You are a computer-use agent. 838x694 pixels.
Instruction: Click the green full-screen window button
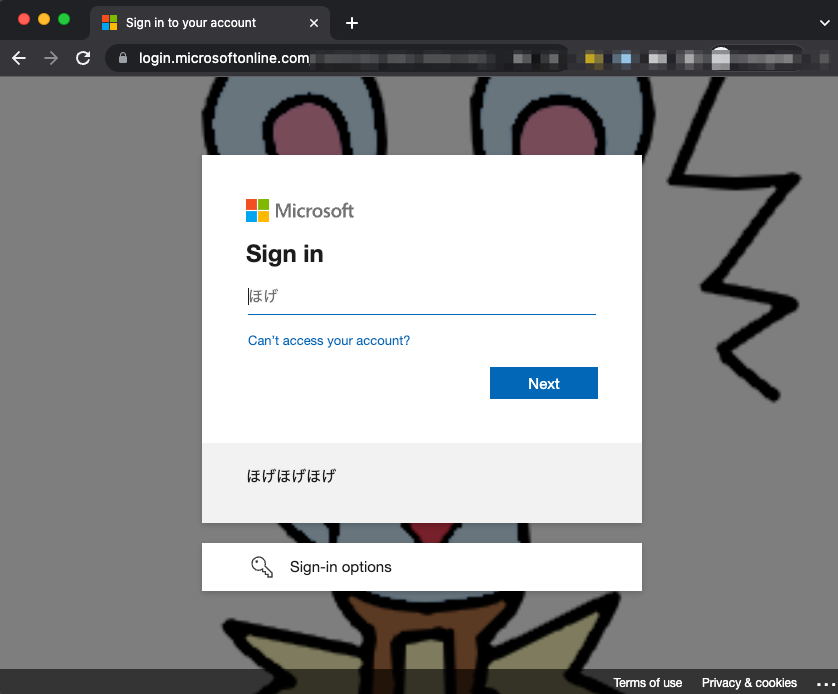pyautogui.click(x=64, y=19)
